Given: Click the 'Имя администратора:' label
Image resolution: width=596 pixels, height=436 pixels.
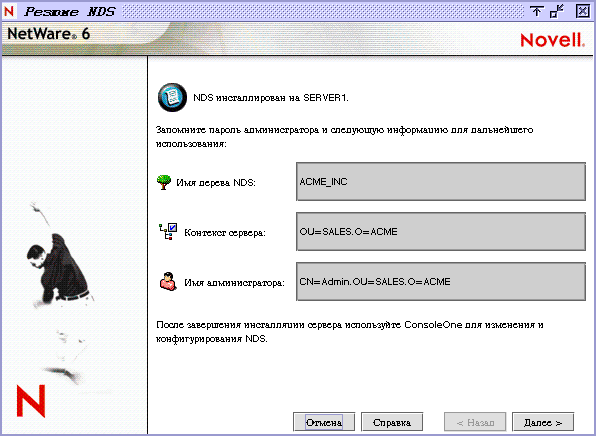Looking at the screenshot, I should coord(235,283).
